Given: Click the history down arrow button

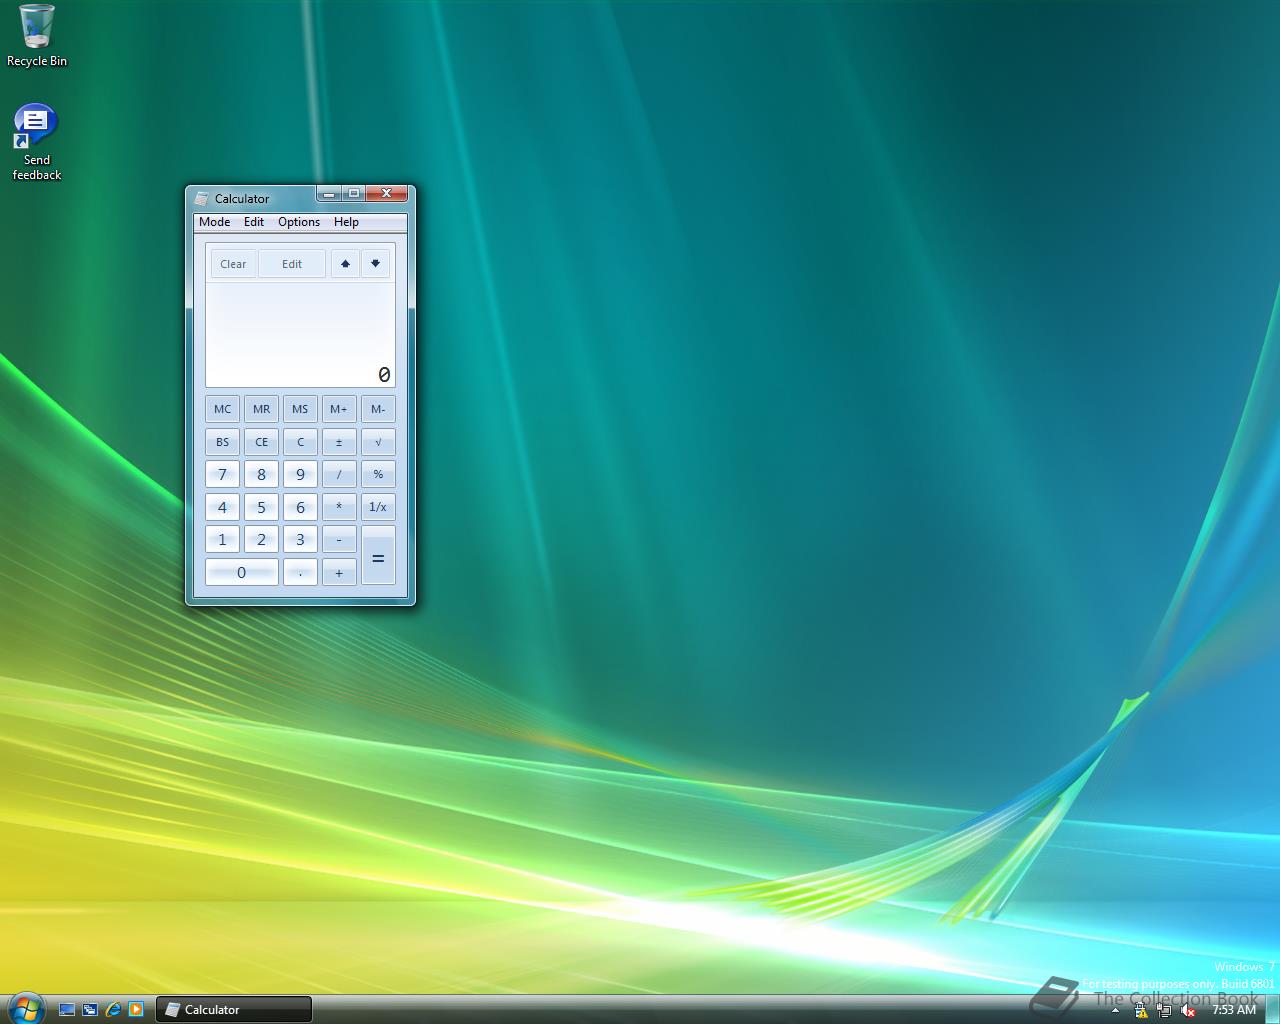Looking at the screenshot, I should click(x=375, y=264).
